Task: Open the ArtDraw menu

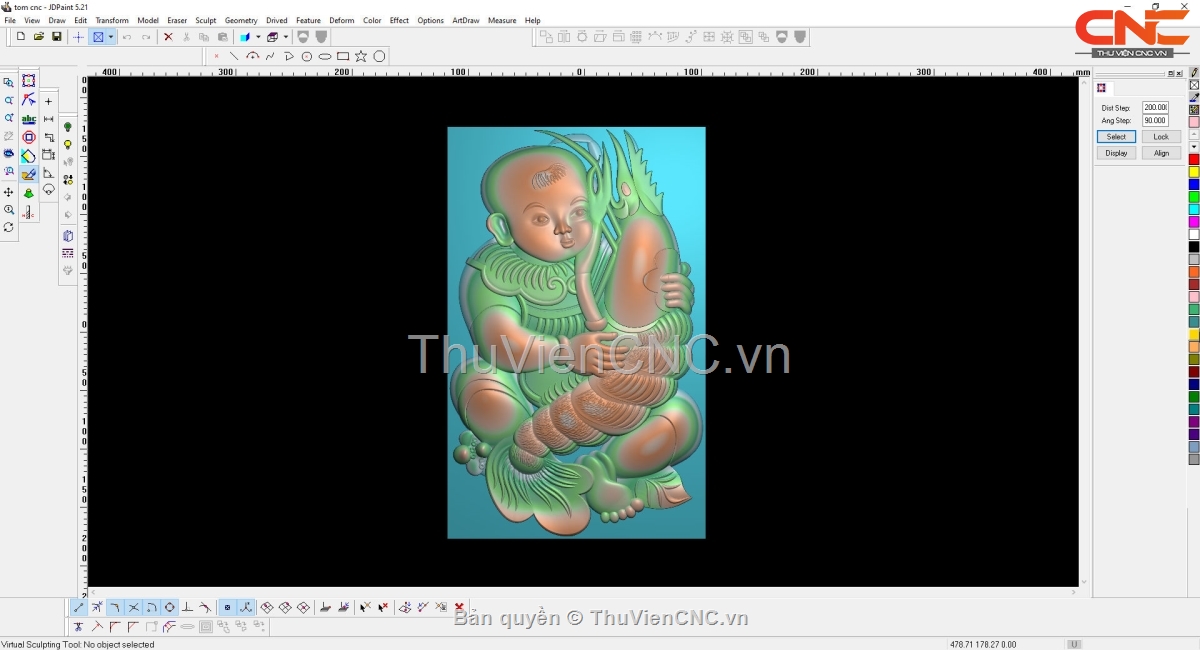Action: pos(465,20)
